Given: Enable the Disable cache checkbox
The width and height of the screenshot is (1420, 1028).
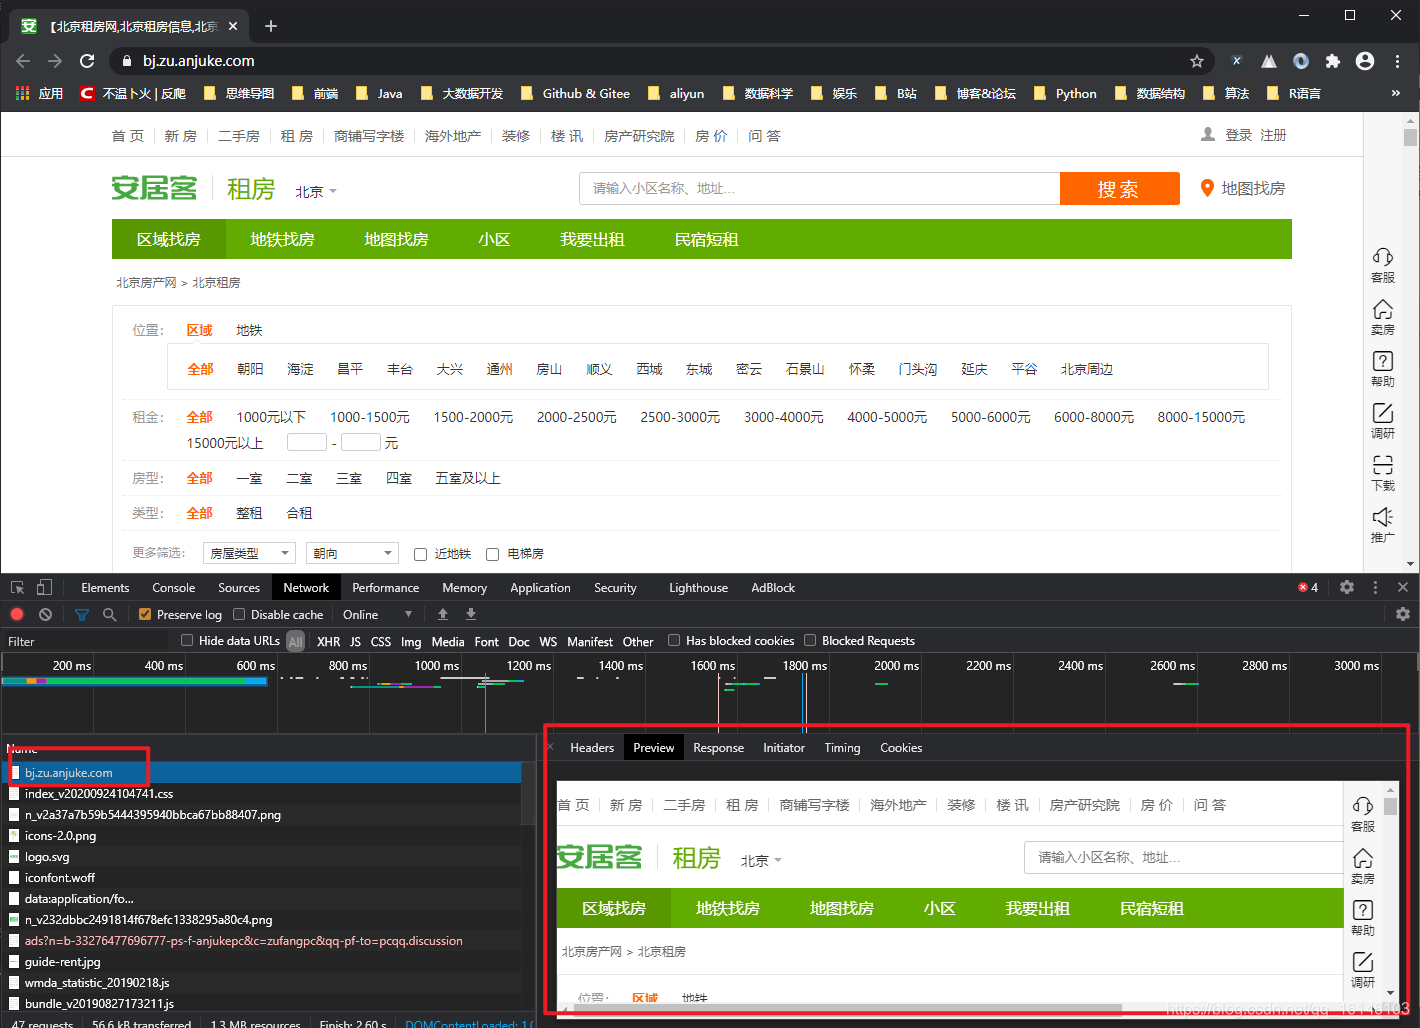Looking at the screenshot, I should click(239, 614).
